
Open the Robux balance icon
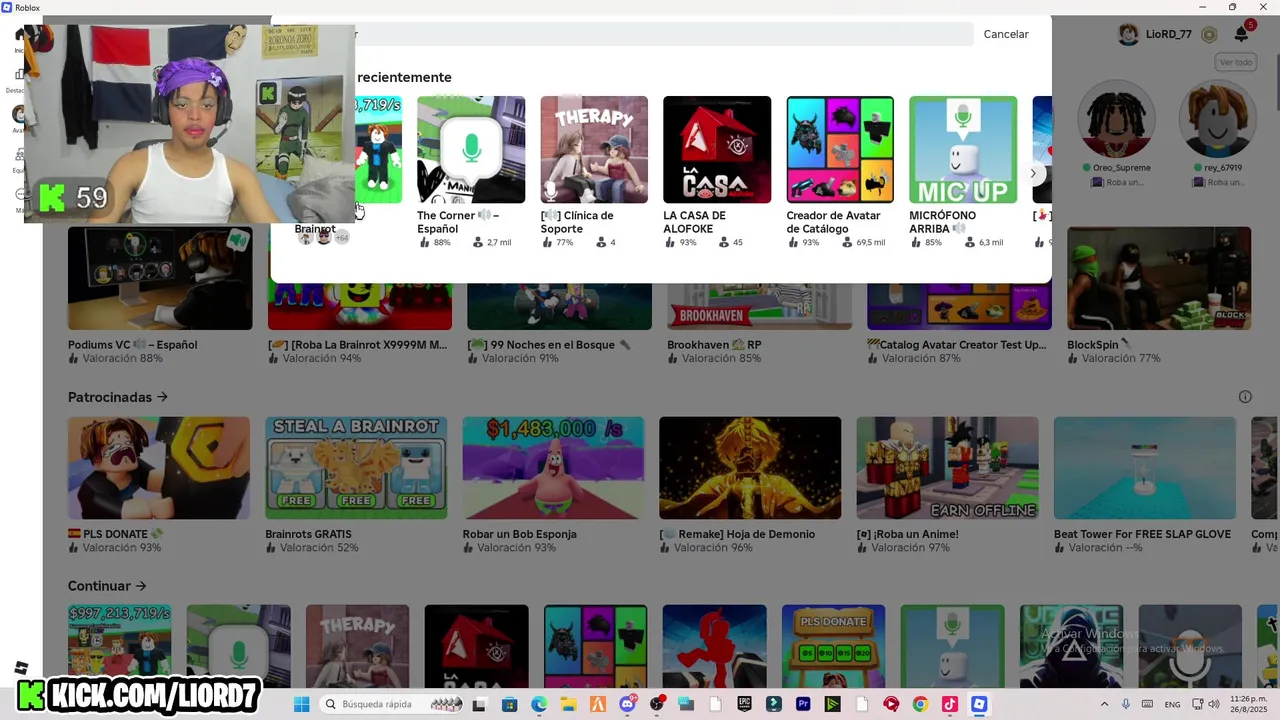1209,34
